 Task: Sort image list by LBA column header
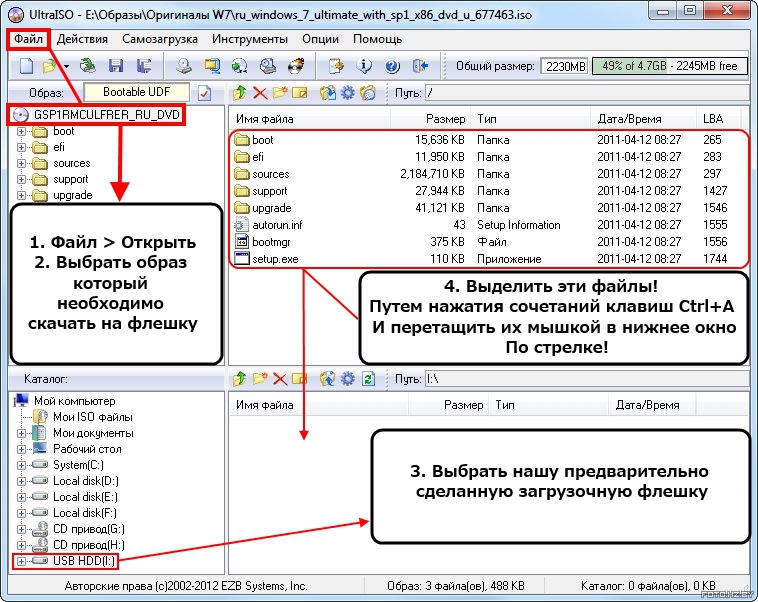717,119
